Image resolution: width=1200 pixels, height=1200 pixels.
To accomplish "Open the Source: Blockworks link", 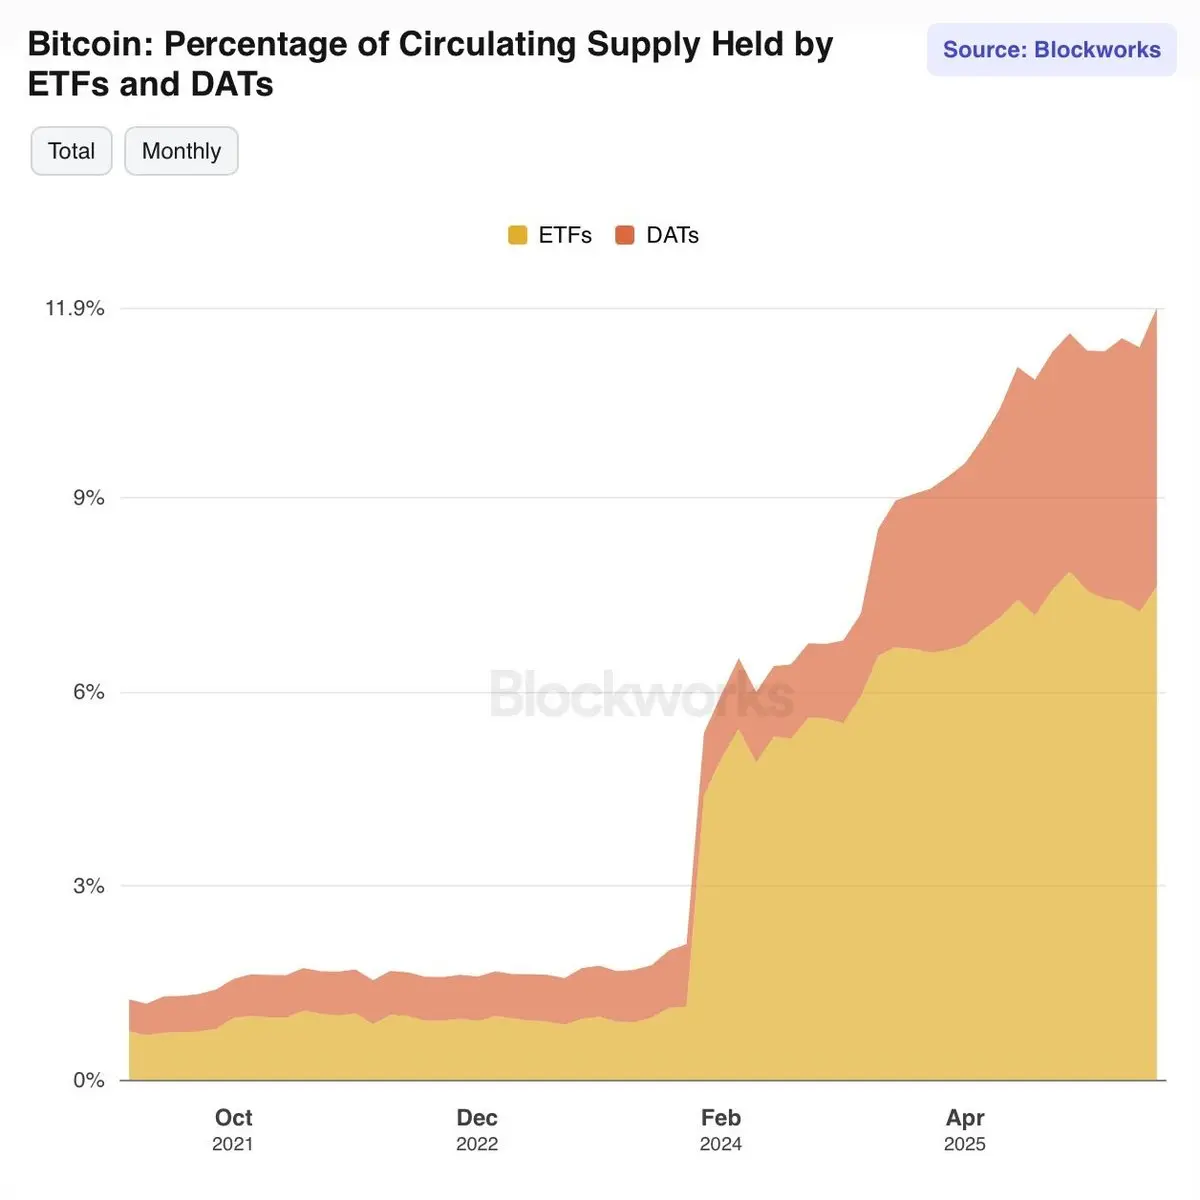I will click(x=1051, y=50).
